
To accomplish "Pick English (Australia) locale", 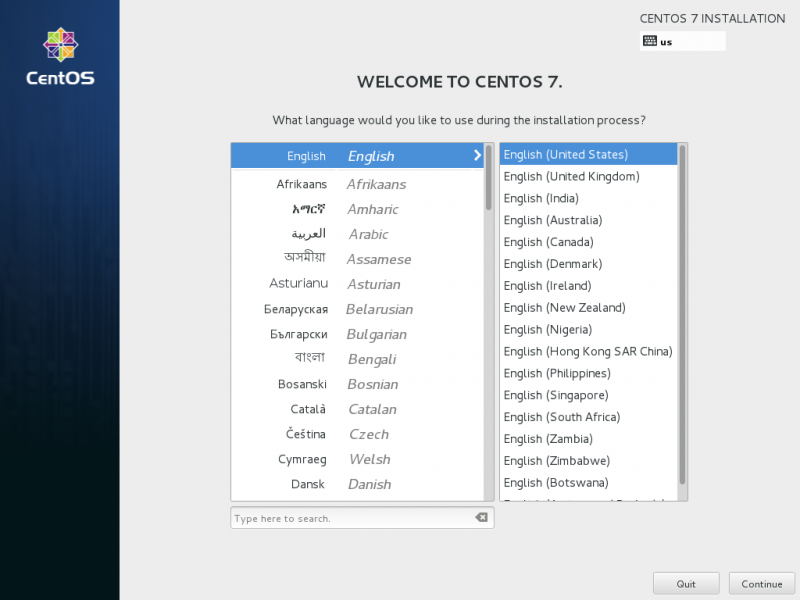I will pos(553,220).
